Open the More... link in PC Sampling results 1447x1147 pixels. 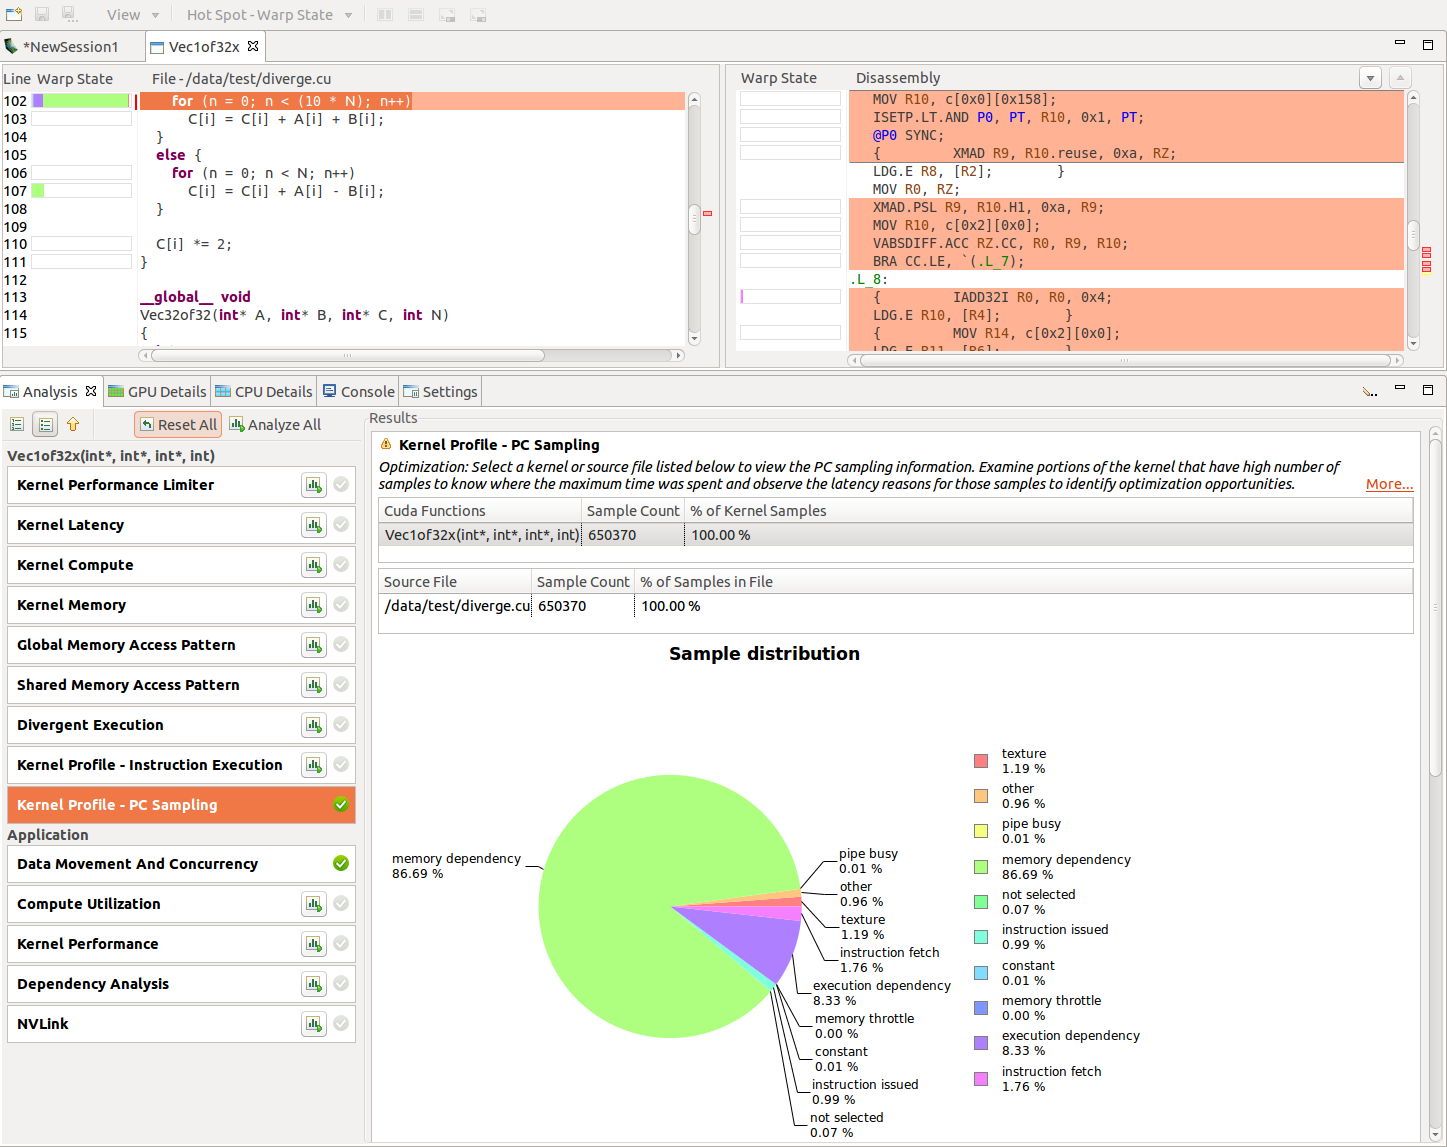[x=1389, y=483]
